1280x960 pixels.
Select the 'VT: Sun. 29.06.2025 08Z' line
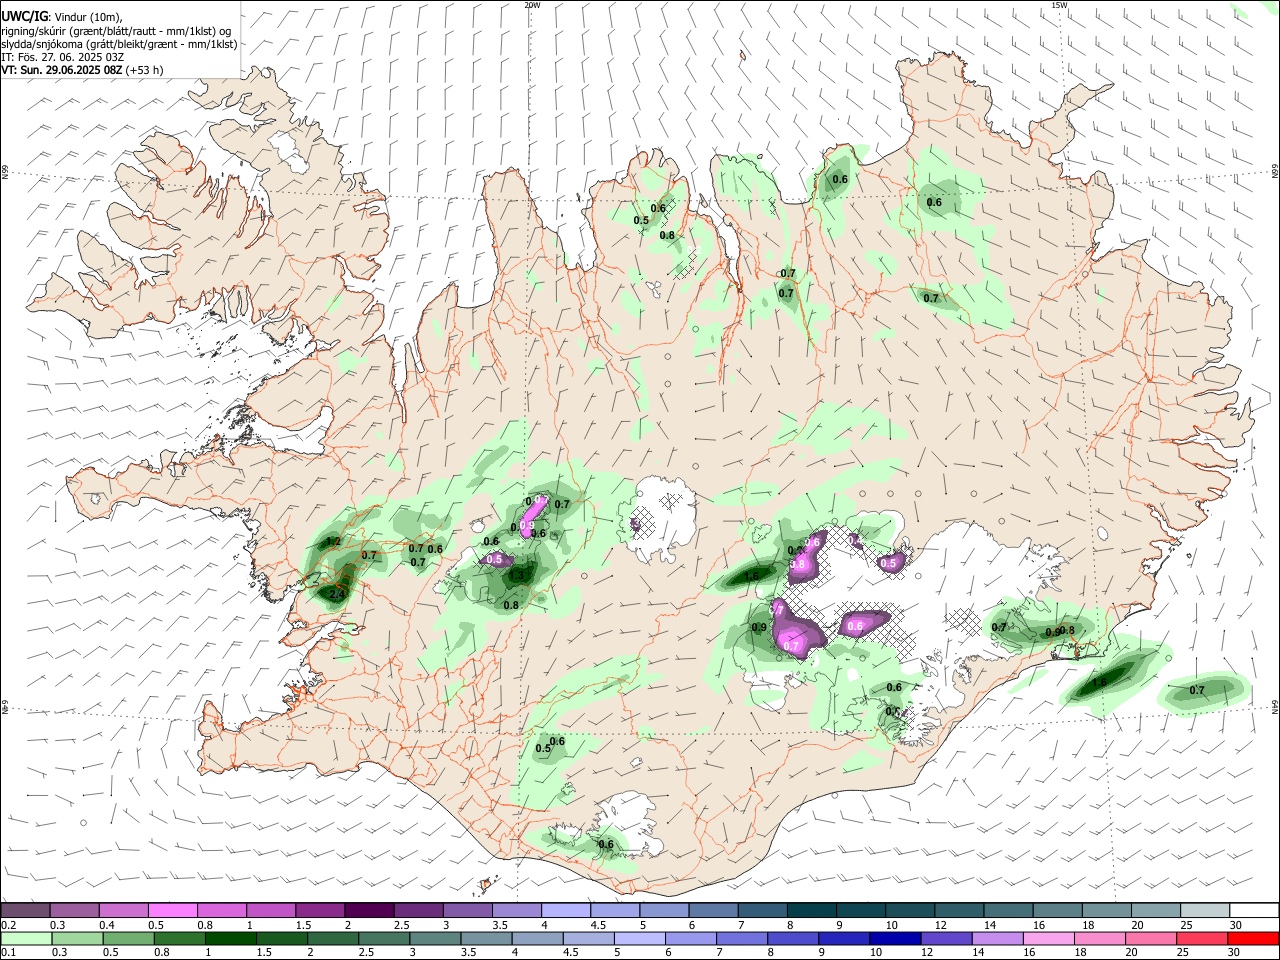[x=62, y=70]
